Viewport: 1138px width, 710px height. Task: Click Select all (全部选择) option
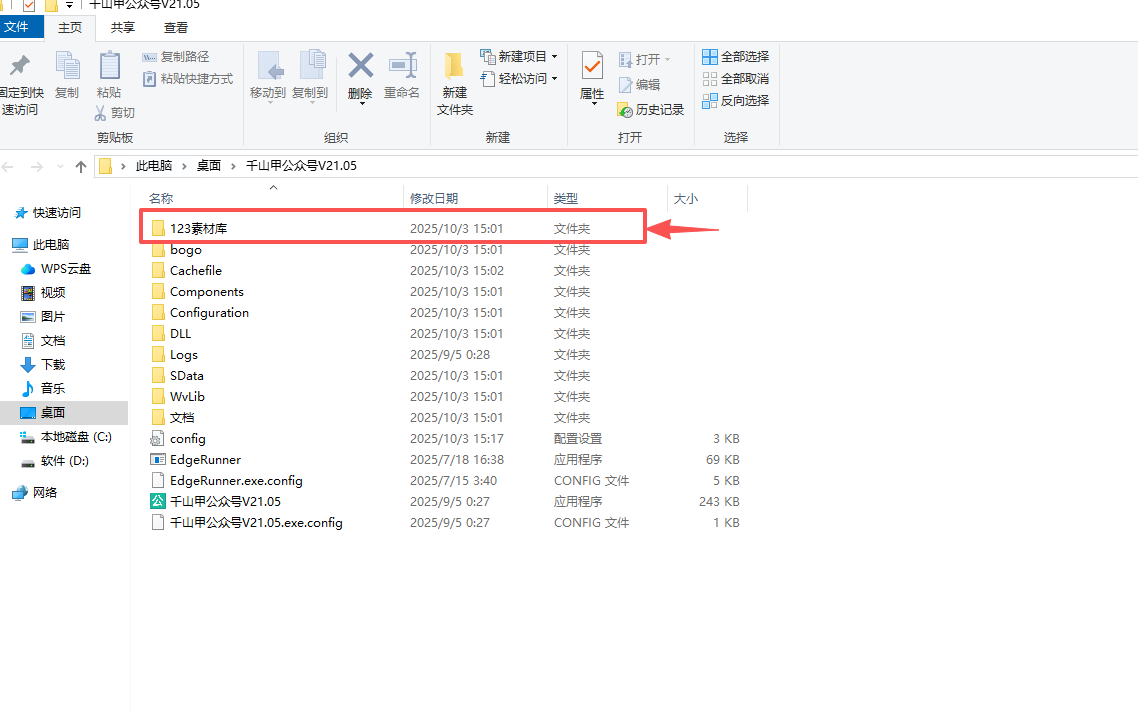tap(735, 57)
